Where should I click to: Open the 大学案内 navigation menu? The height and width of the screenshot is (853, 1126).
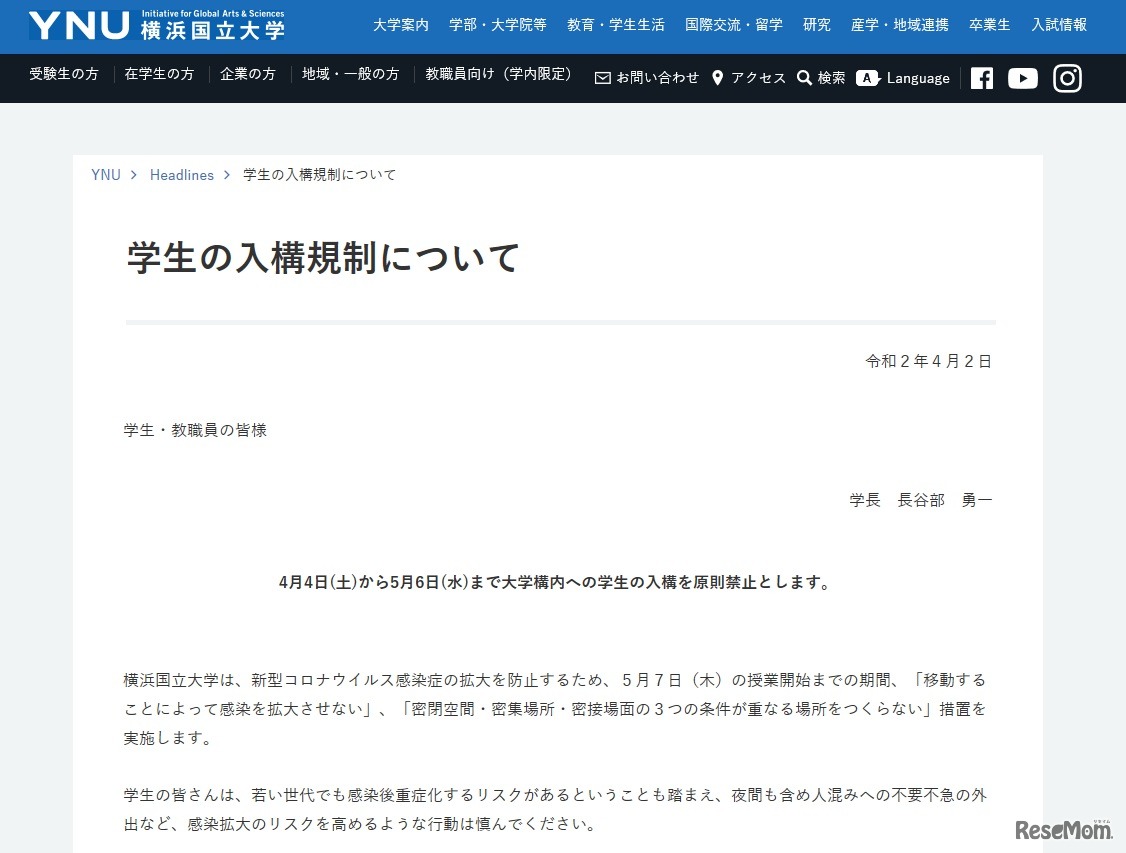[400, 25]
